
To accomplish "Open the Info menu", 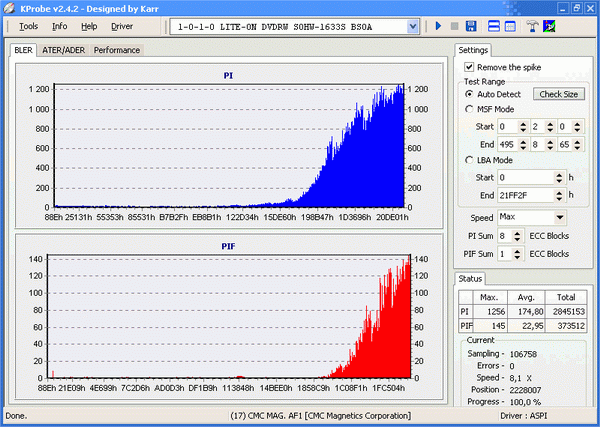I will tap(60, 26).
